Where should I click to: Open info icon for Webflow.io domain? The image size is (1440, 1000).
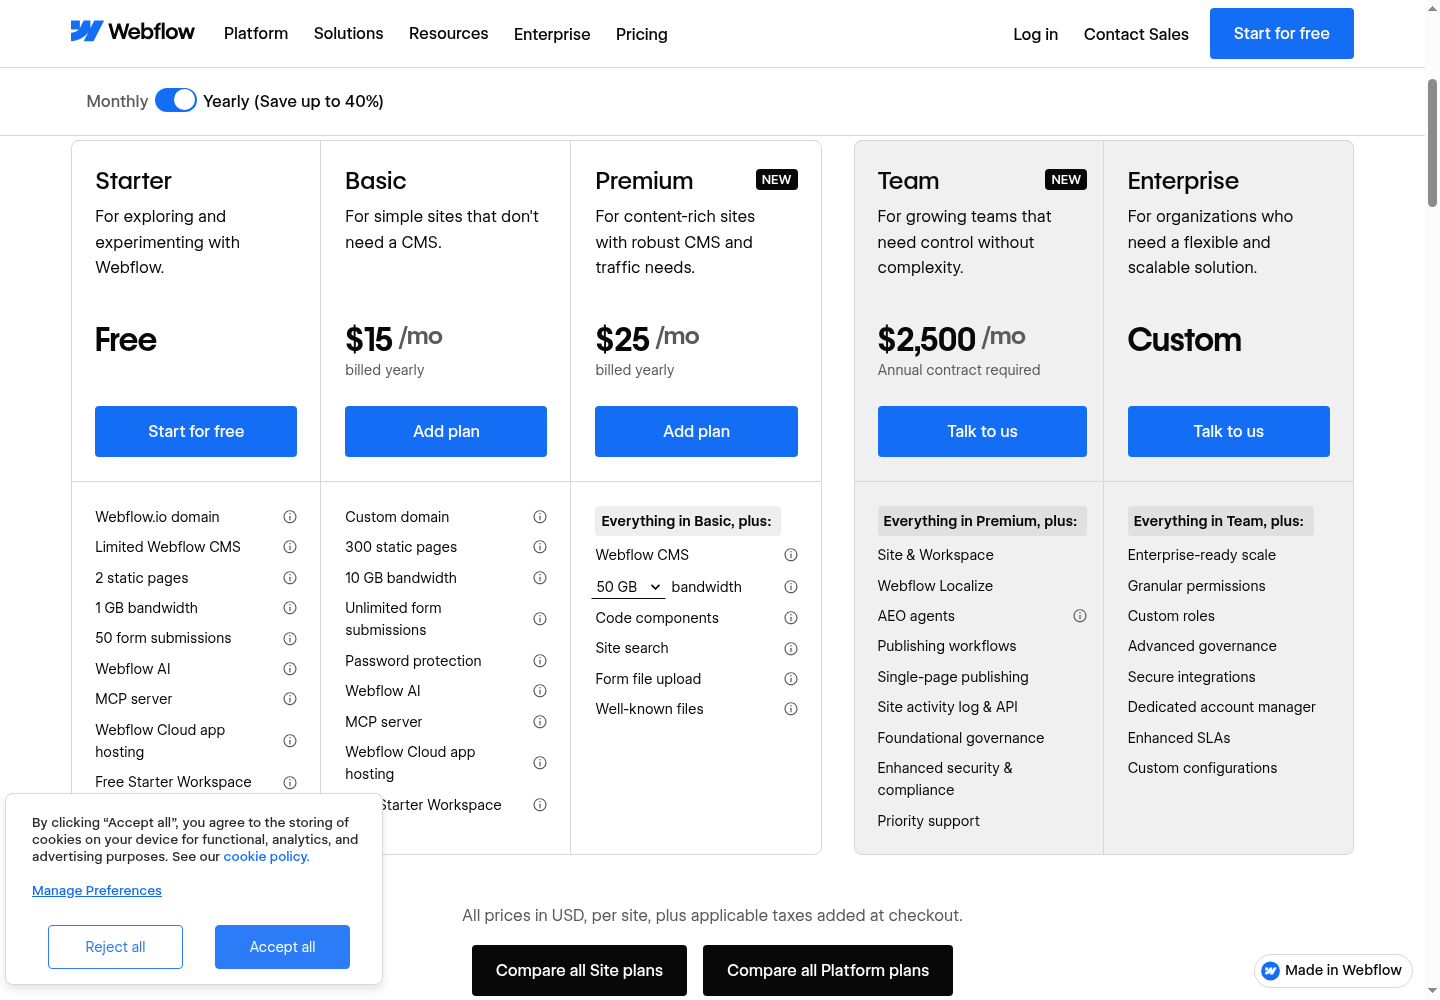pyautogui.click(x=290, y=517)
